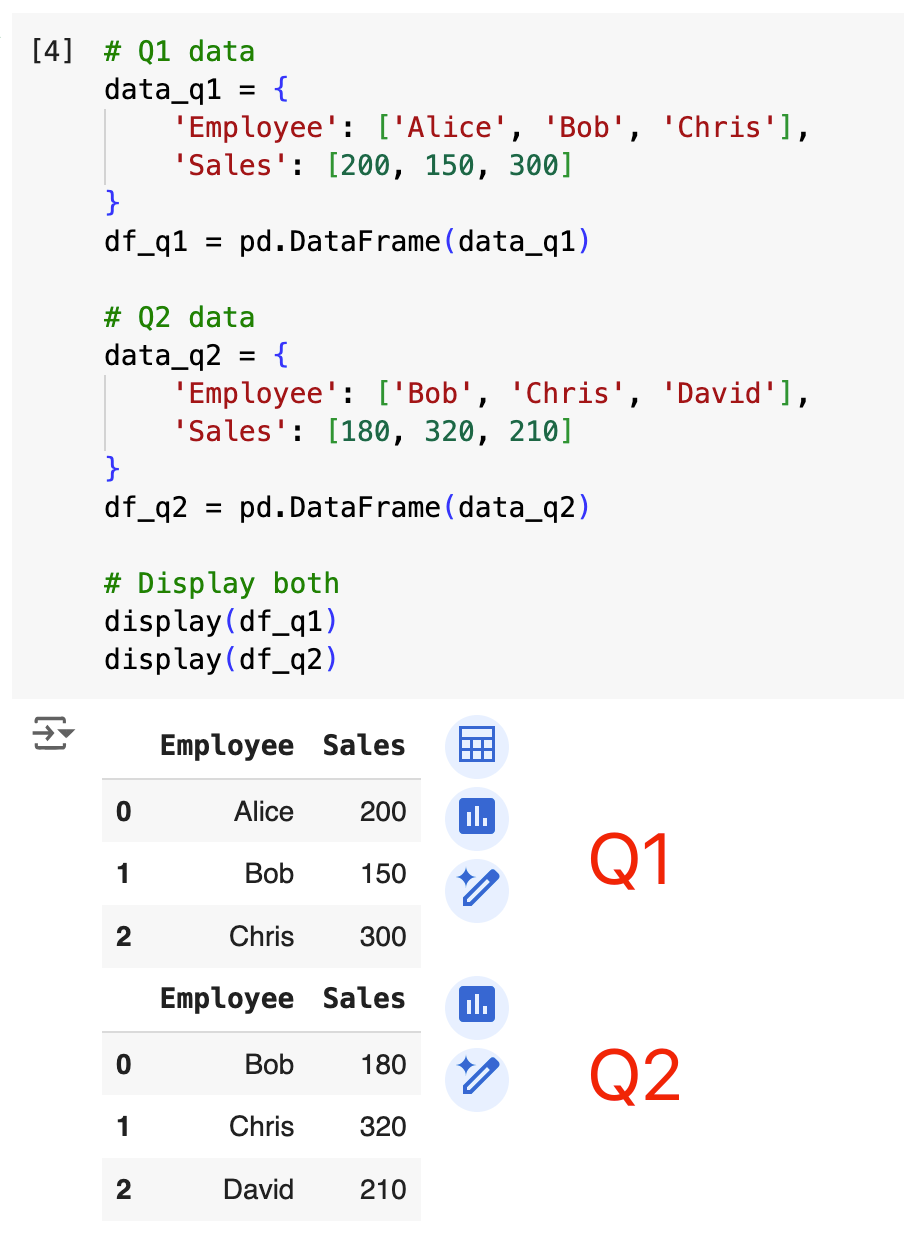This screenshot has width=904, height=1238.
Task: Place cursor on the display(df_q2) line
Action: pyautogui.click(x=220, y=659)
